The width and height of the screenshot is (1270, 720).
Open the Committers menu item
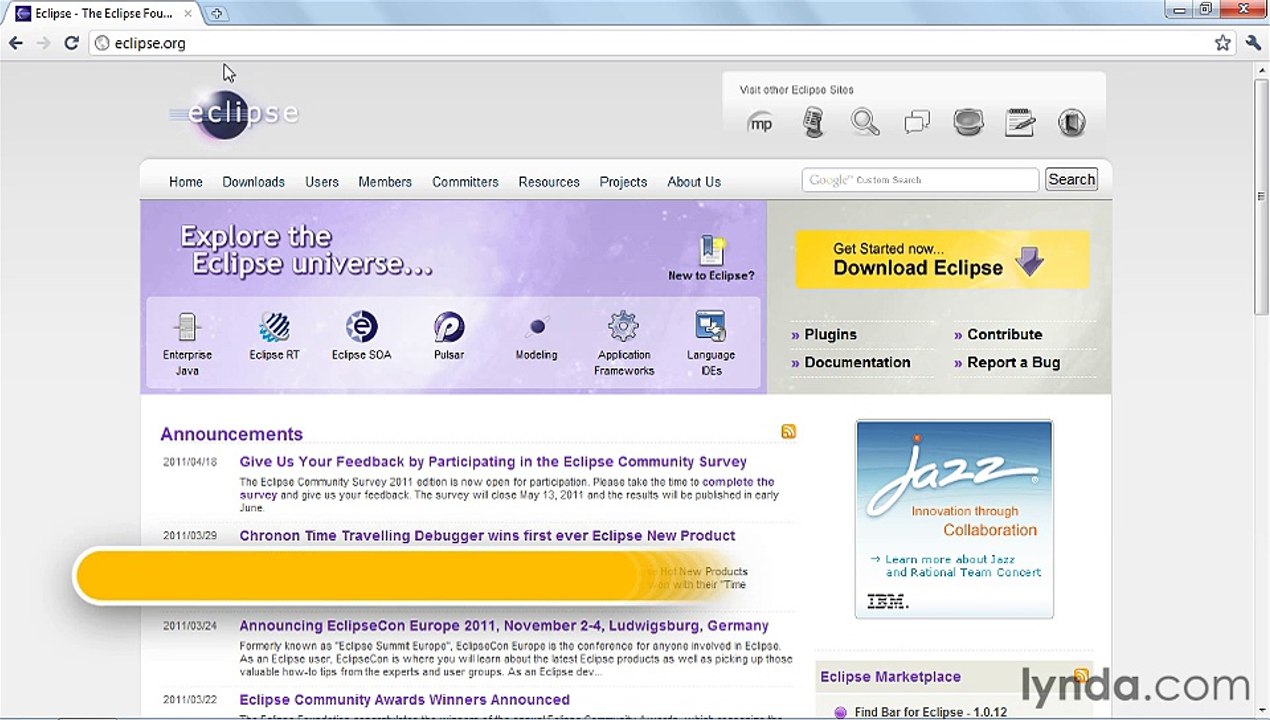pos(465,182)
